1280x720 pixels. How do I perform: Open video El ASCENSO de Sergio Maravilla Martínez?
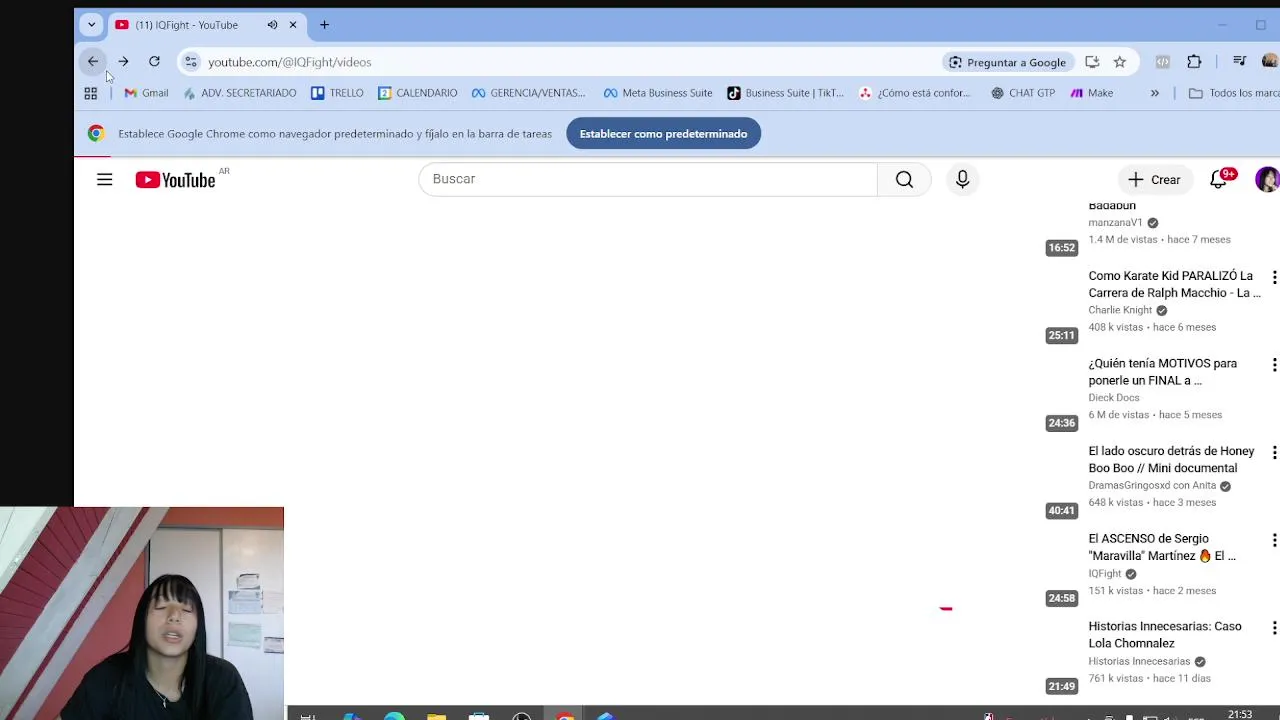click(x=1162, y=547)
